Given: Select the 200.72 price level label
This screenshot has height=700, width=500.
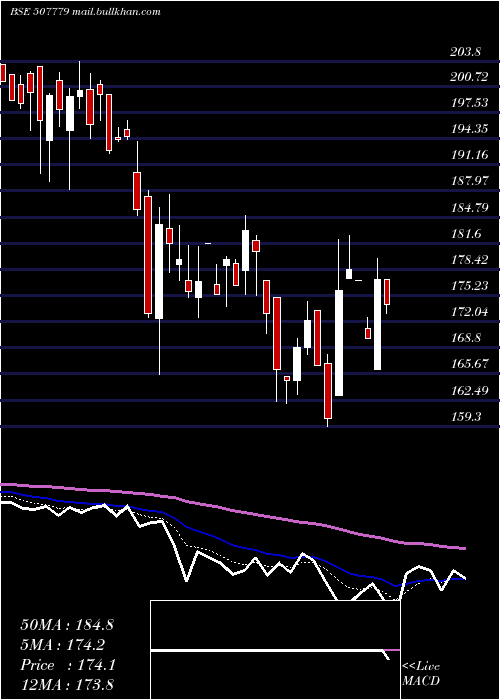Looking at the screenshot, I should [469, 77].
